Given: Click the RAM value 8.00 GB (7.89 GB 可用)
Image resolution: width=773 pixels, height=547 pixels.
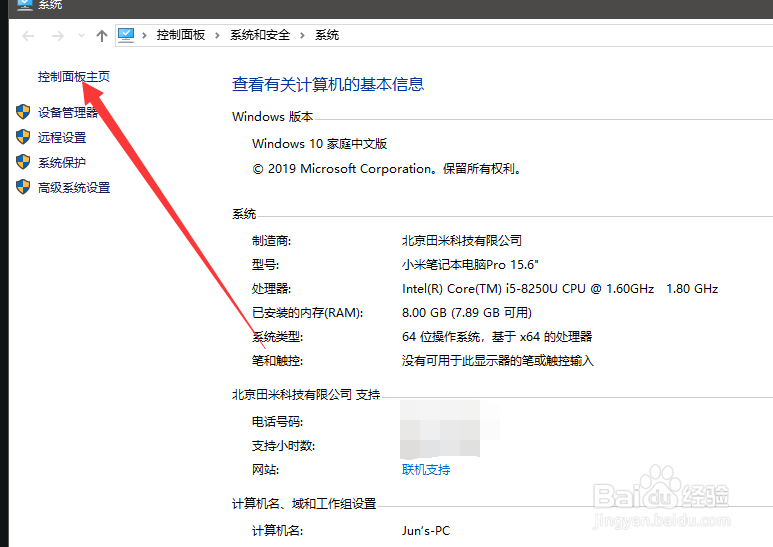Looking at the screenshot, I should (467, 312).
